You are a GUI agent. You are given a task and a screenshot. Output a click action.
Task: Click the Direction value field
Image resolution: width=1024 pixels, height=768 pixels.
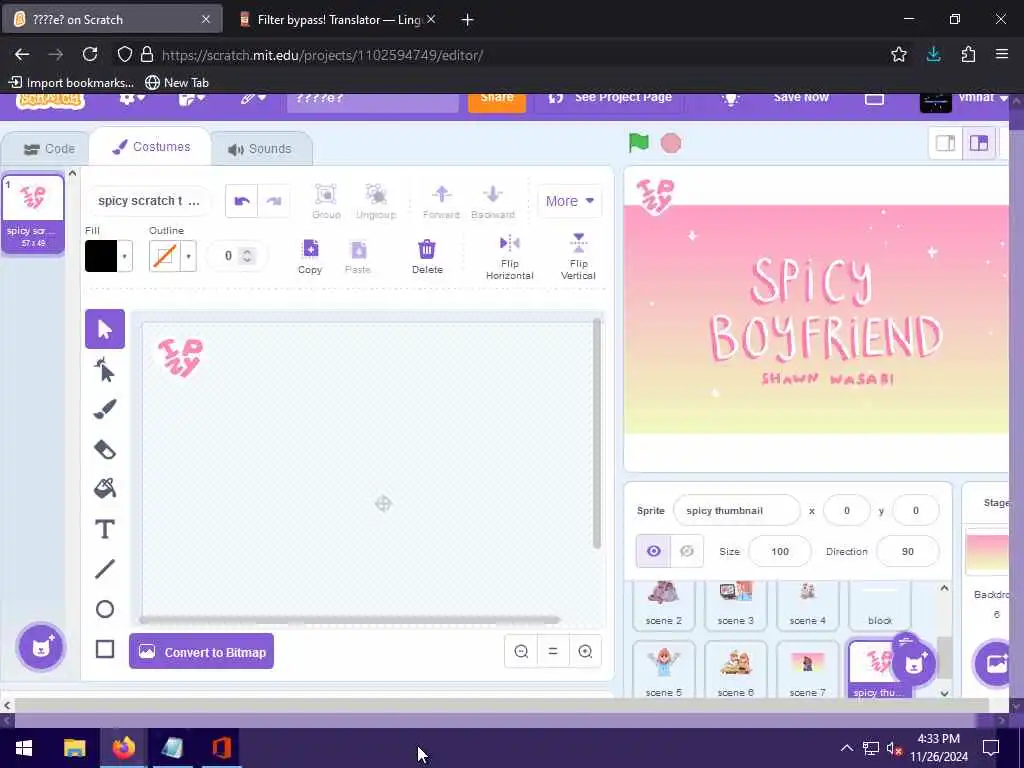pos(907,551)
